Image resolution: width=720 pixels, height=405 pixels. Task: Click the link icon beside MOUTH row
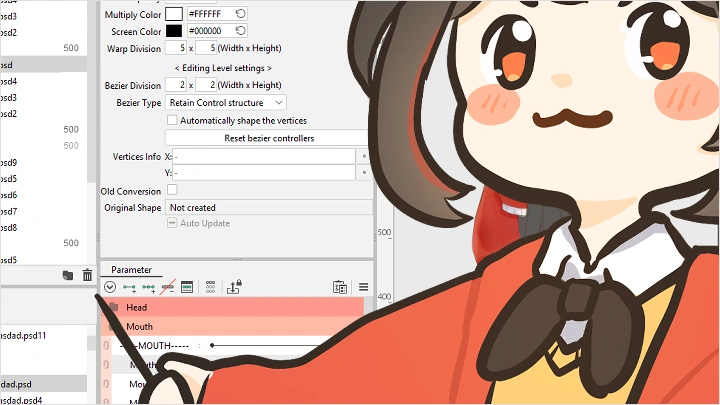click(x=106, y=345)
